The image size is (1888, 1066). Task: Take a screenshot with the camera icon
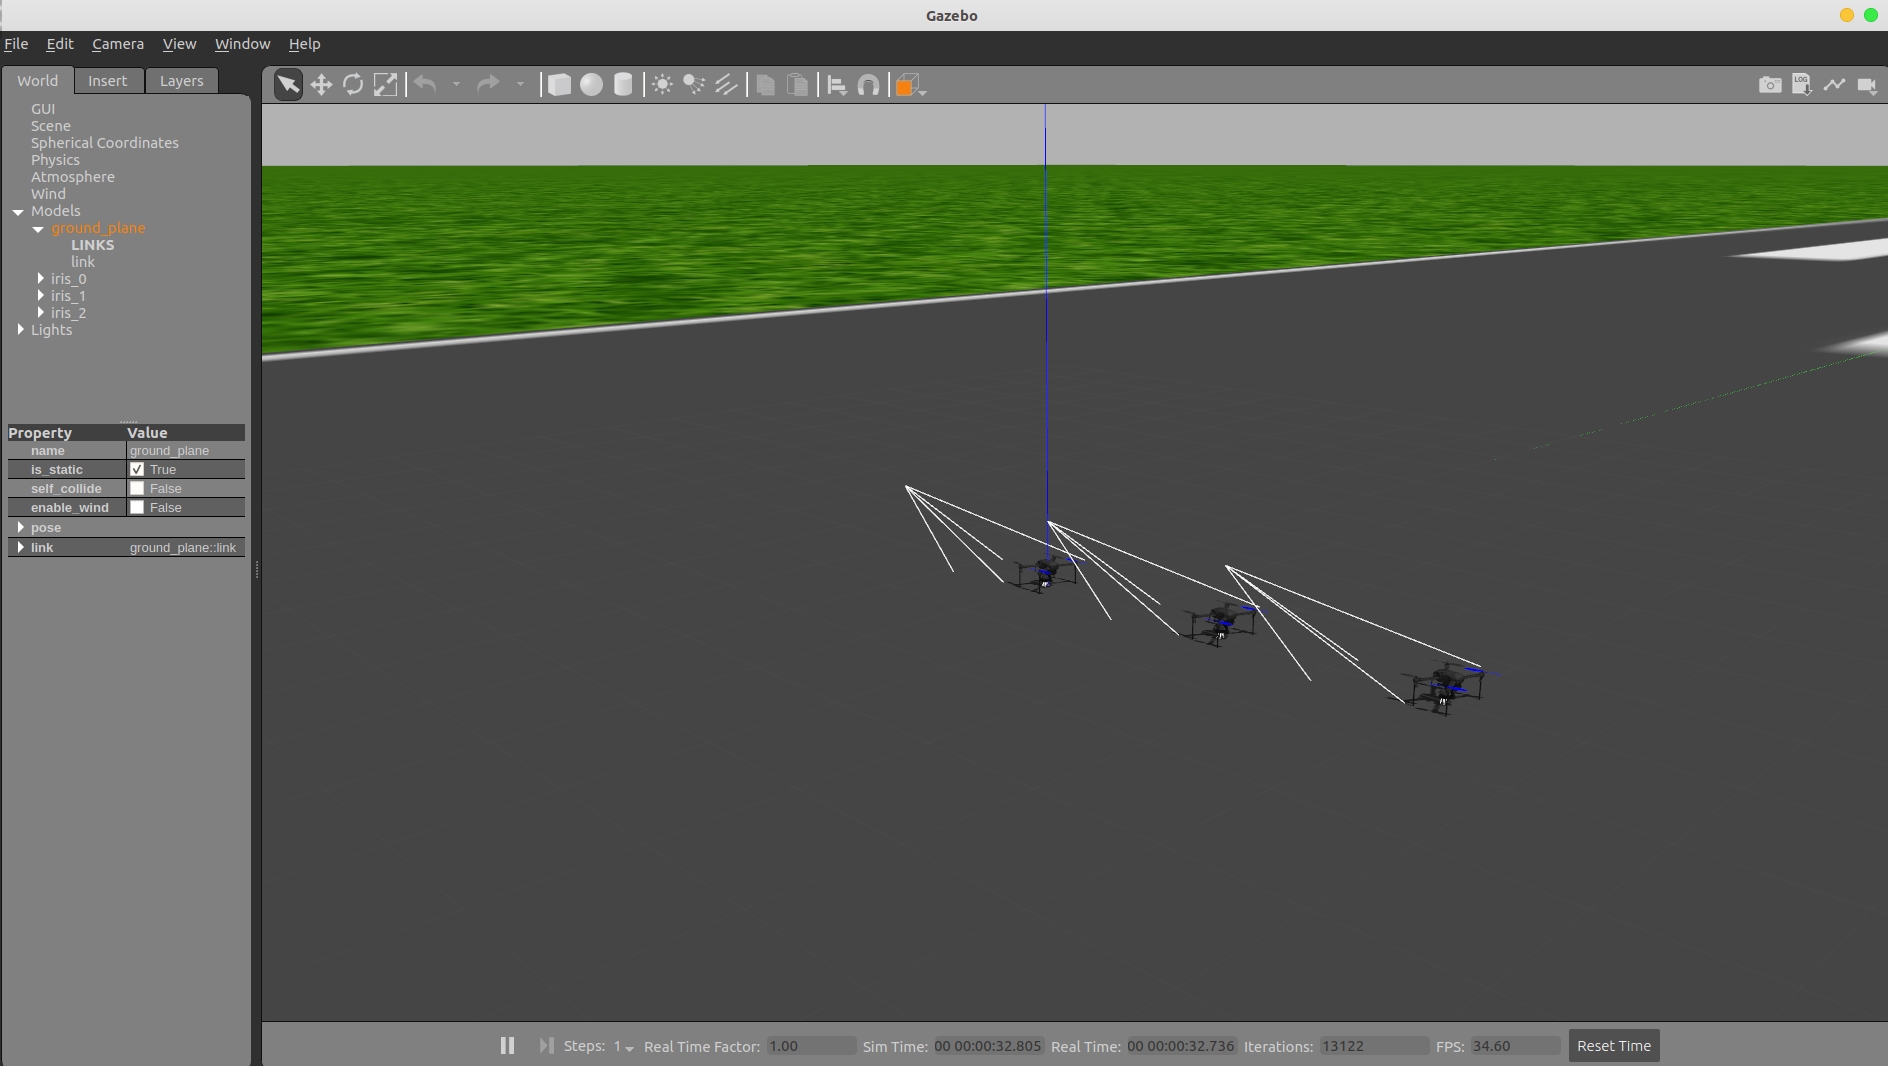(1770, 85)
